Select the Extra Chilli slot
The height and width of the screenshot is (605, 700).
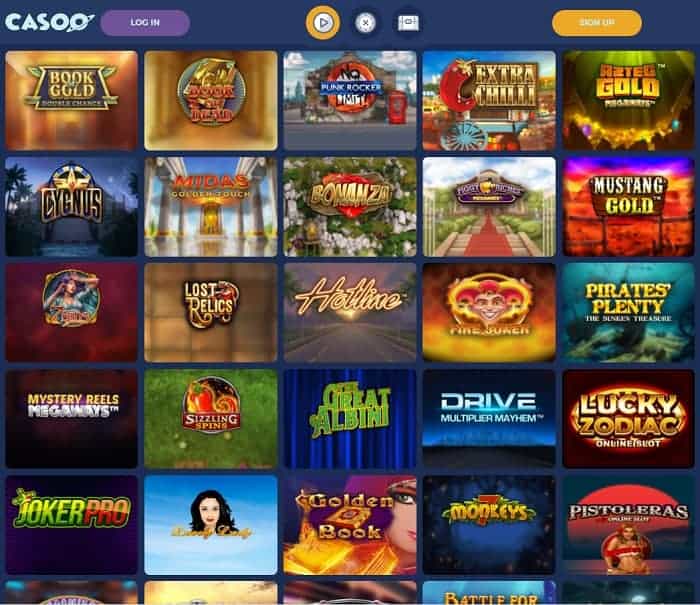point(489,100)
